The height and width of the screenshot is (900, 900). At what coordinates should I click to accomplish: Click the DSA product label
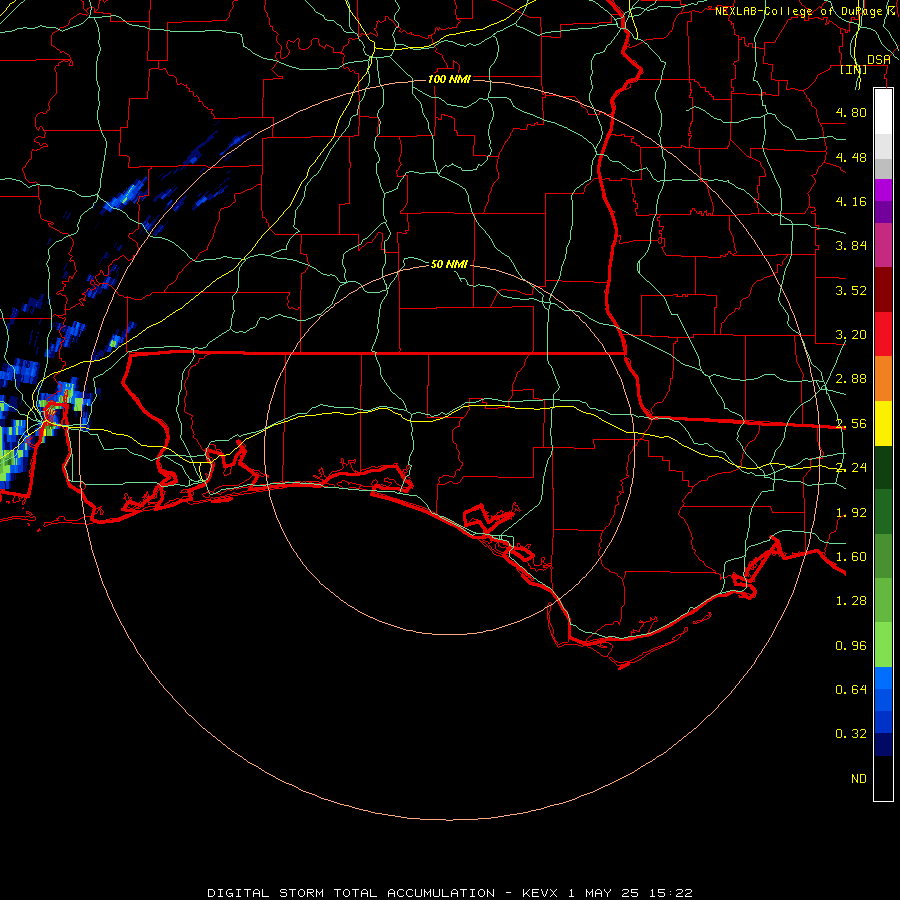[879, 59]
